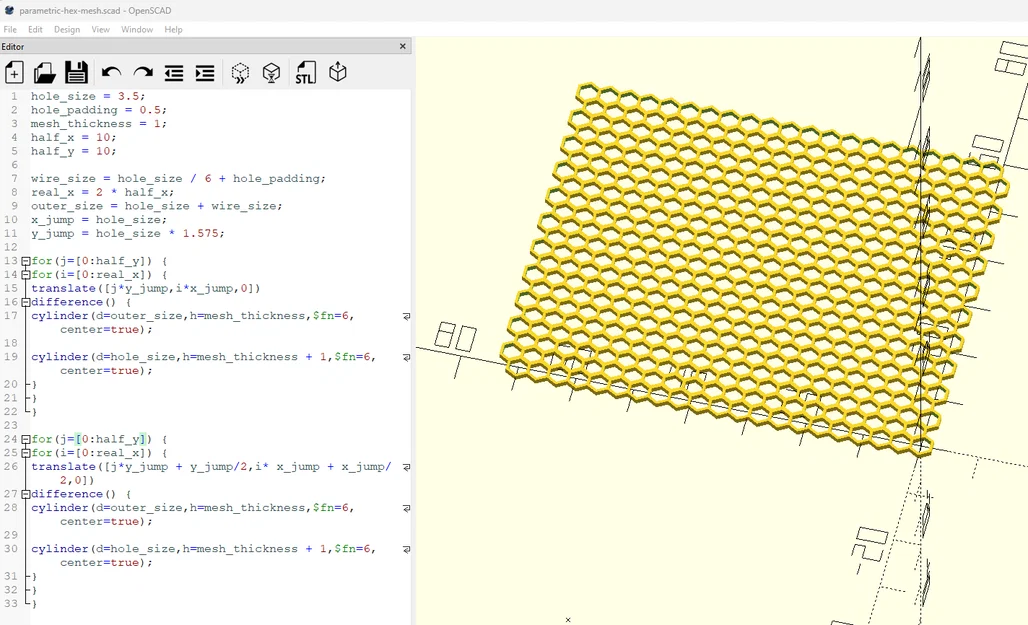Viewport: 1028px width, 625px height.
Task: Open the View menu
Action: tap(100, 30)
